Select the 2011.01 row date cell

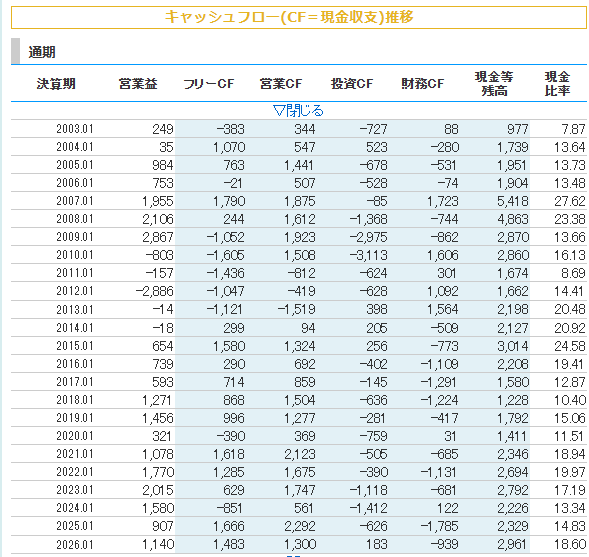click(x=74, y=273)
